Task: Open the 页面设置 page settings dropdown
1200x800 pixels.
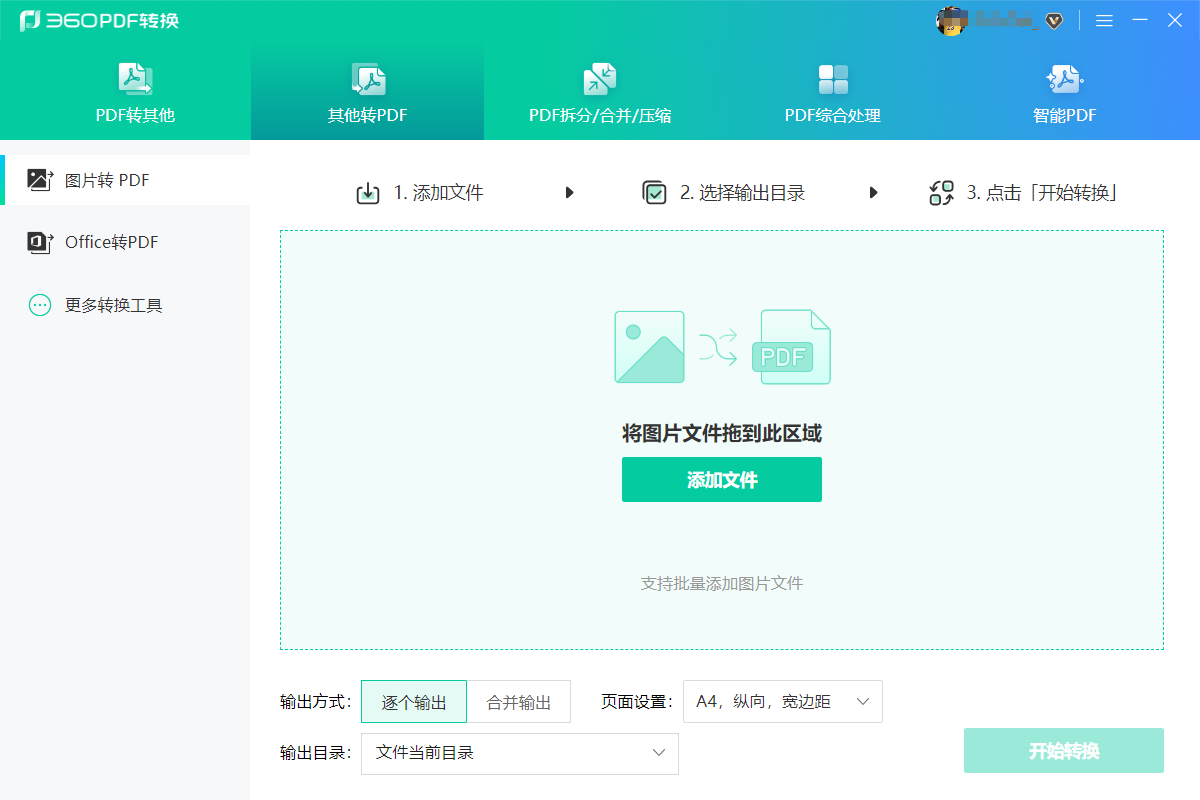Action: (783, 701)
